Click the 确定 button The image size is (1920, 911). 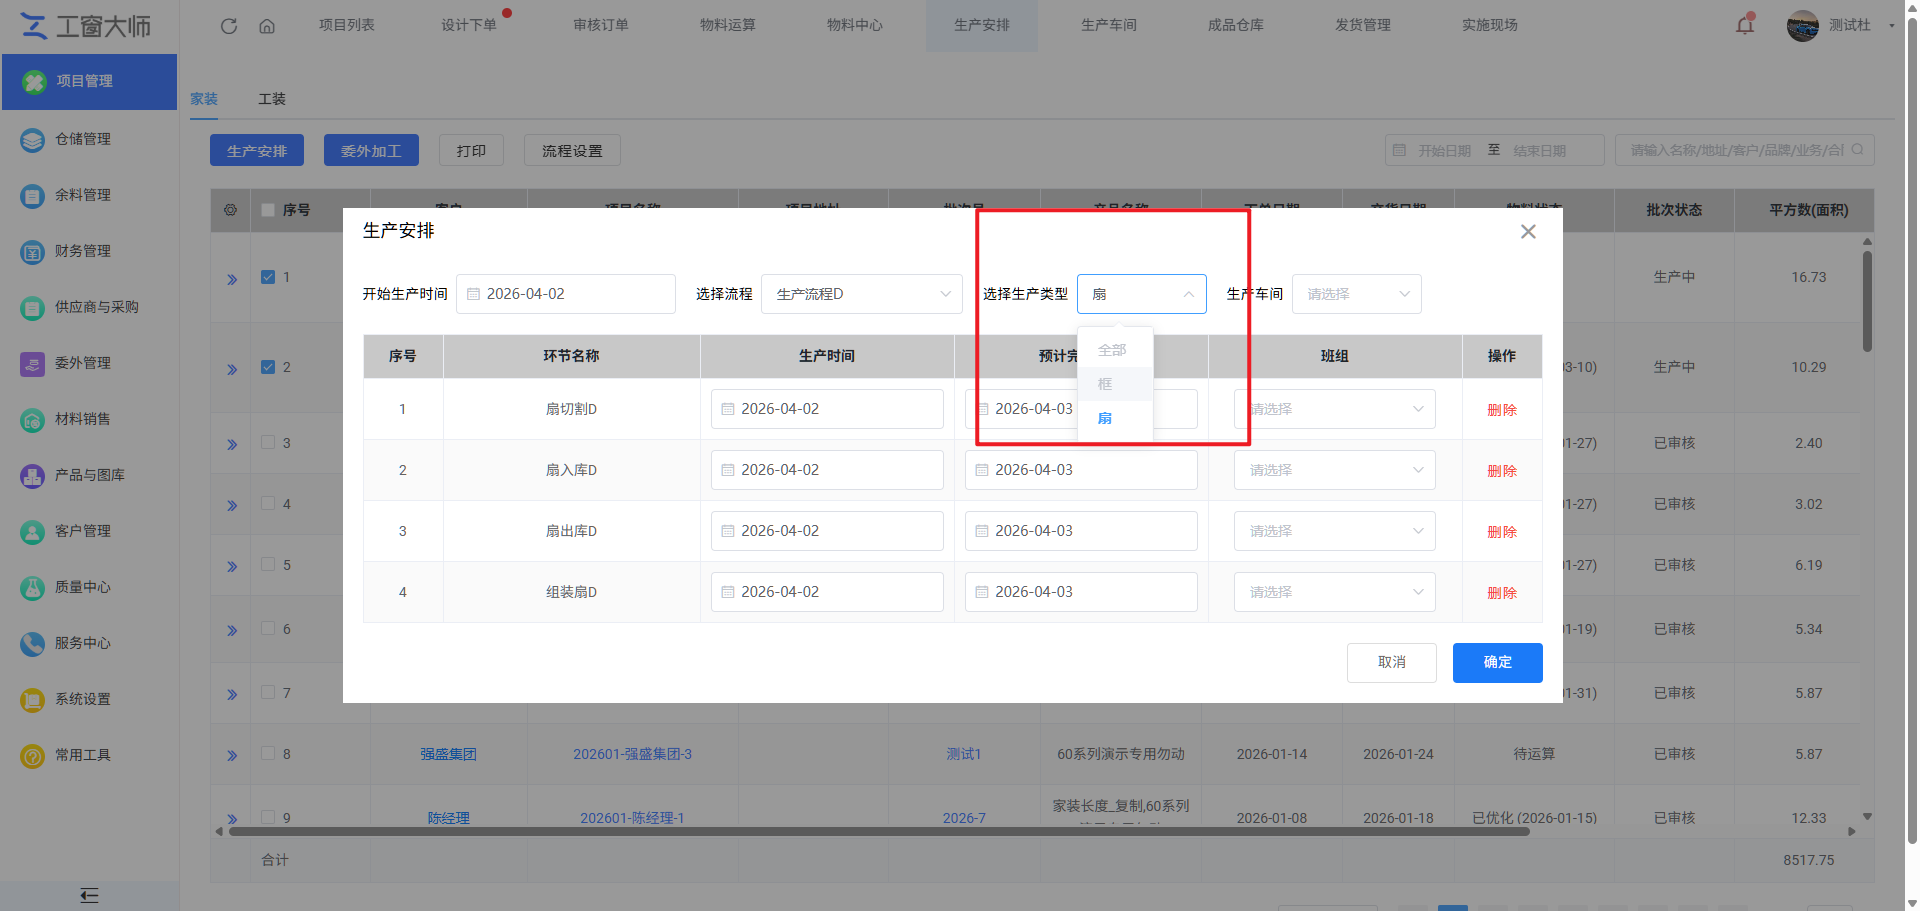coord(1497,663)
